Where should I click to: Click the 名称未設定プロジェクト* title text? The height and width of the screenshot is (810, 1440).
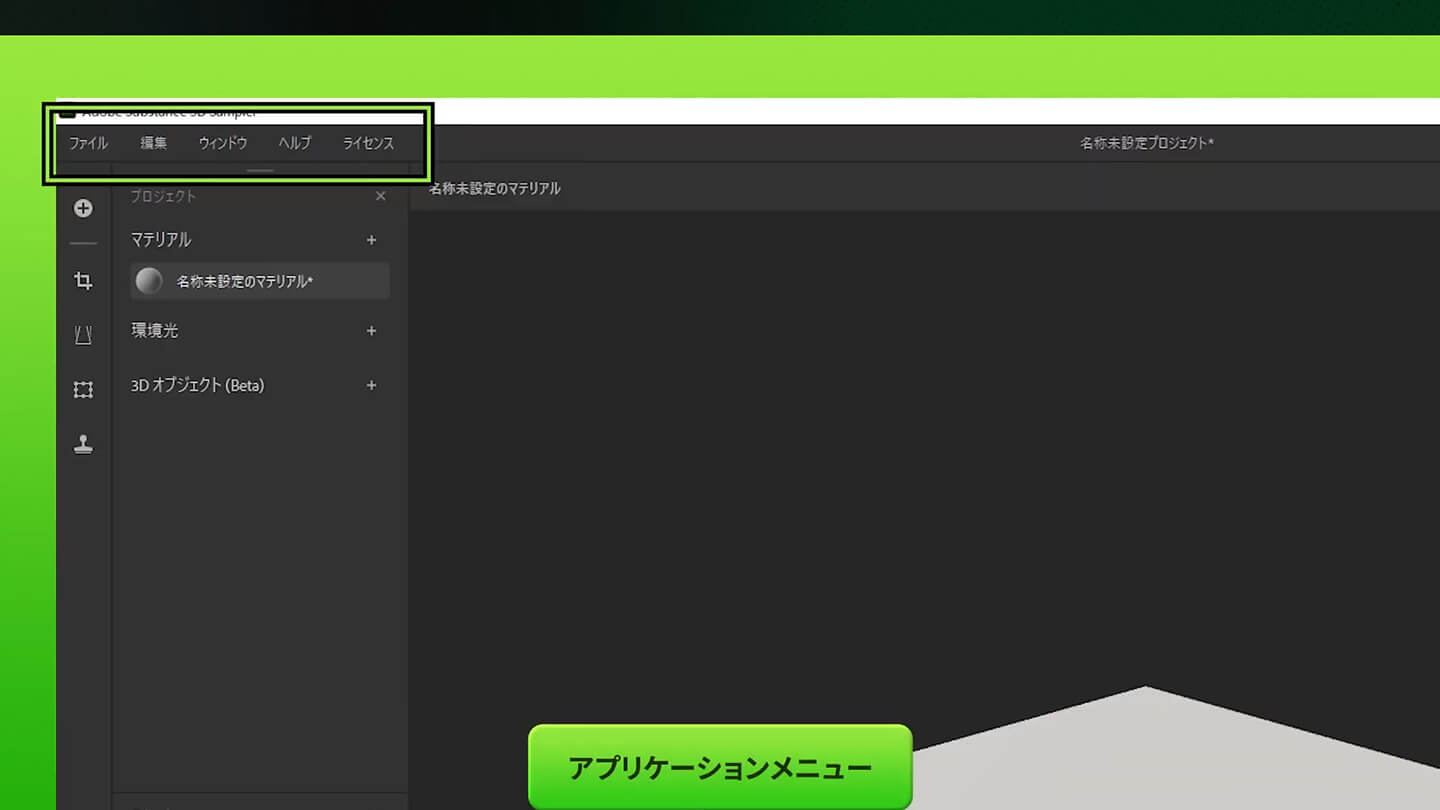pyautogui.click(x=1147, y=143)
